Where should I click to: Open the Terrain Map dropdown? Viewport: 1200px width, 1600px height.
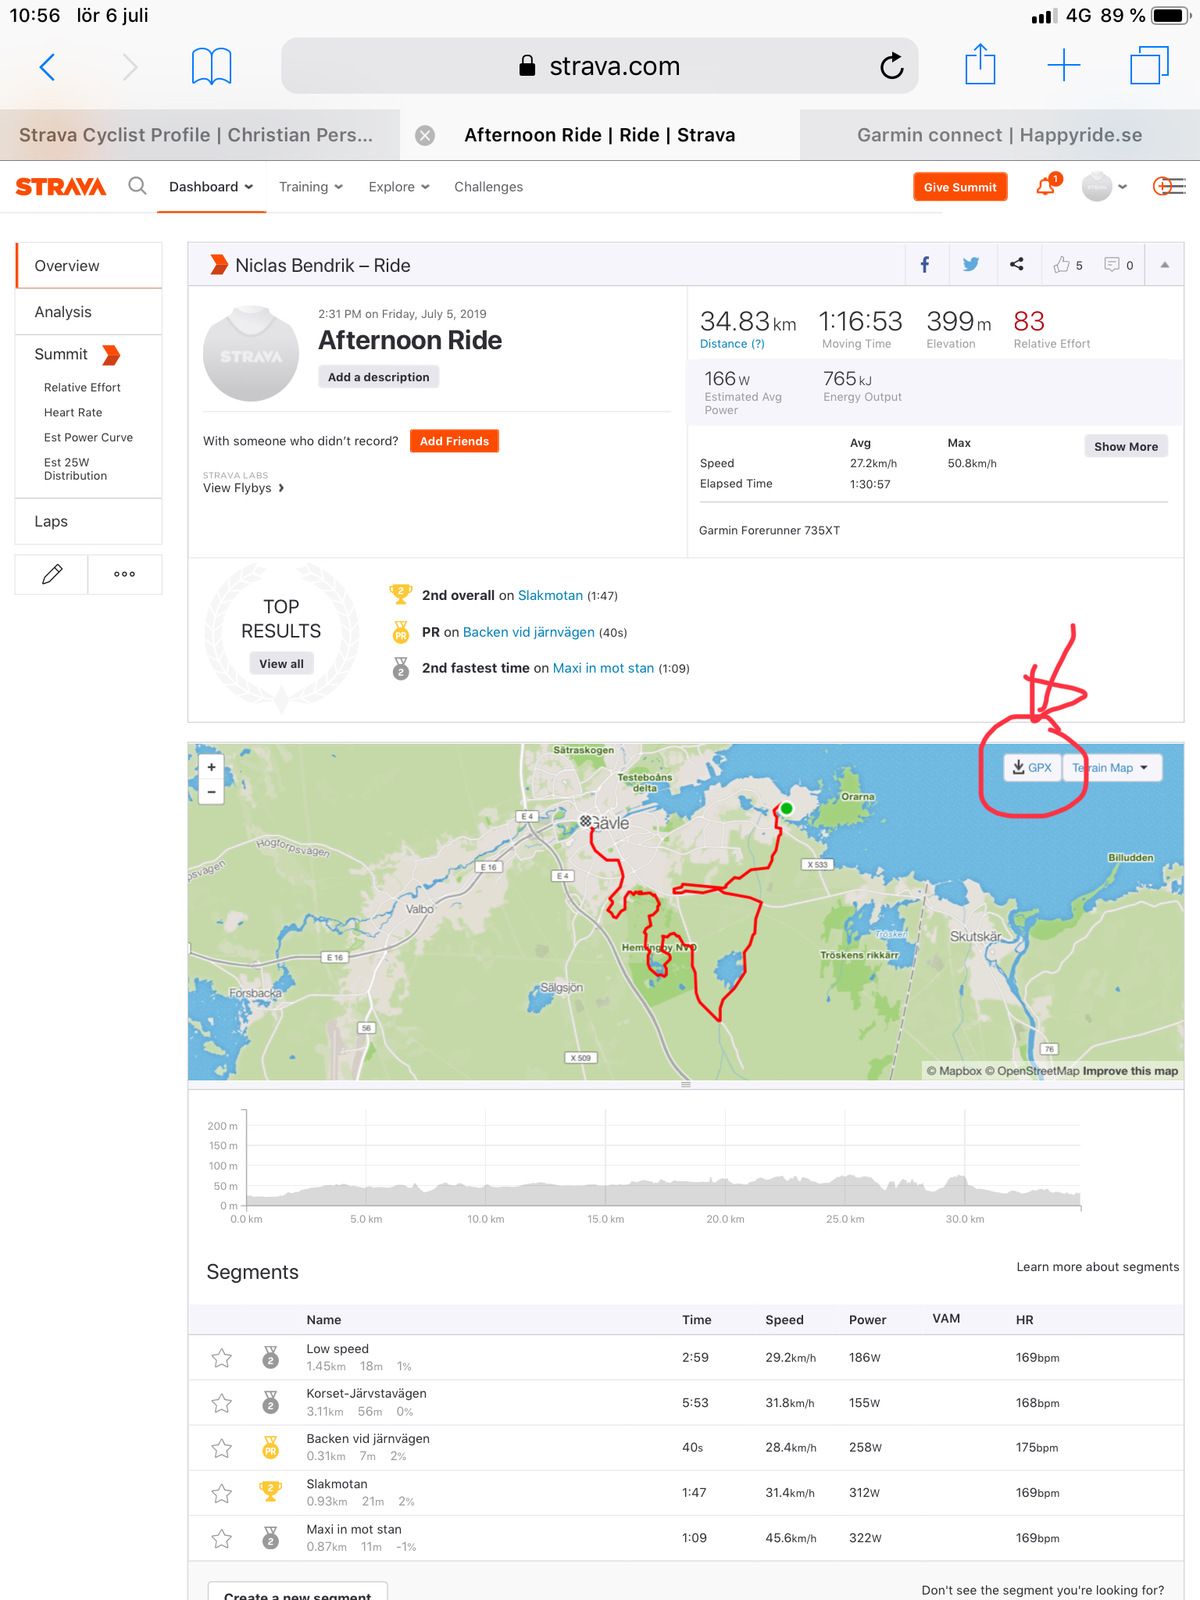click(1111, 768)
